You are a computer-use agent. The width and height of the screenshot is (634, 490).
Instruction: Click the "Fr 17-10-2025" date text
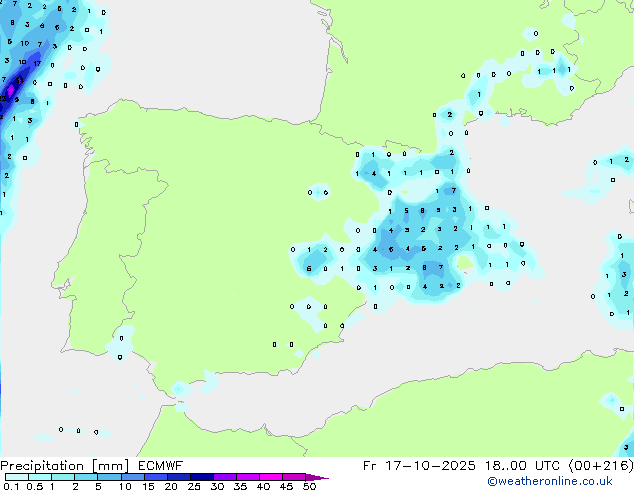point(419,465)
